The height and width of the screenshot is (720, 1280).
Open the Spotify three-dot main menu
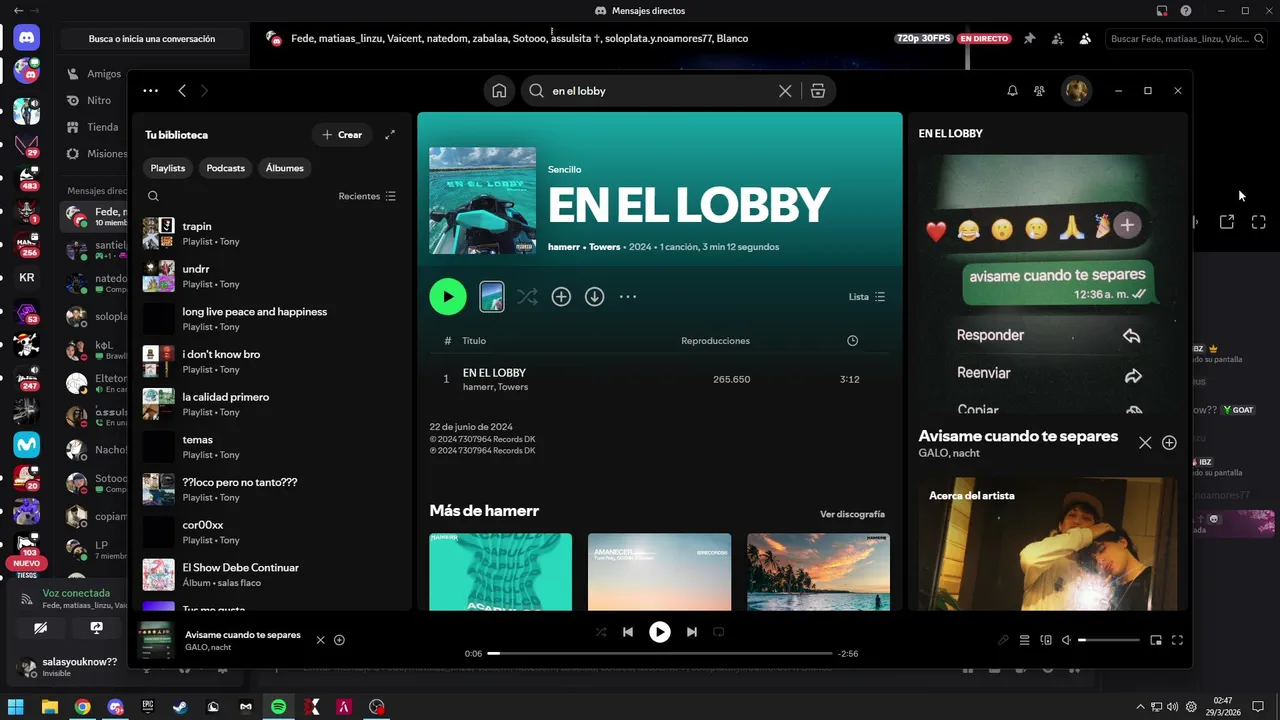tap(150, 91)
